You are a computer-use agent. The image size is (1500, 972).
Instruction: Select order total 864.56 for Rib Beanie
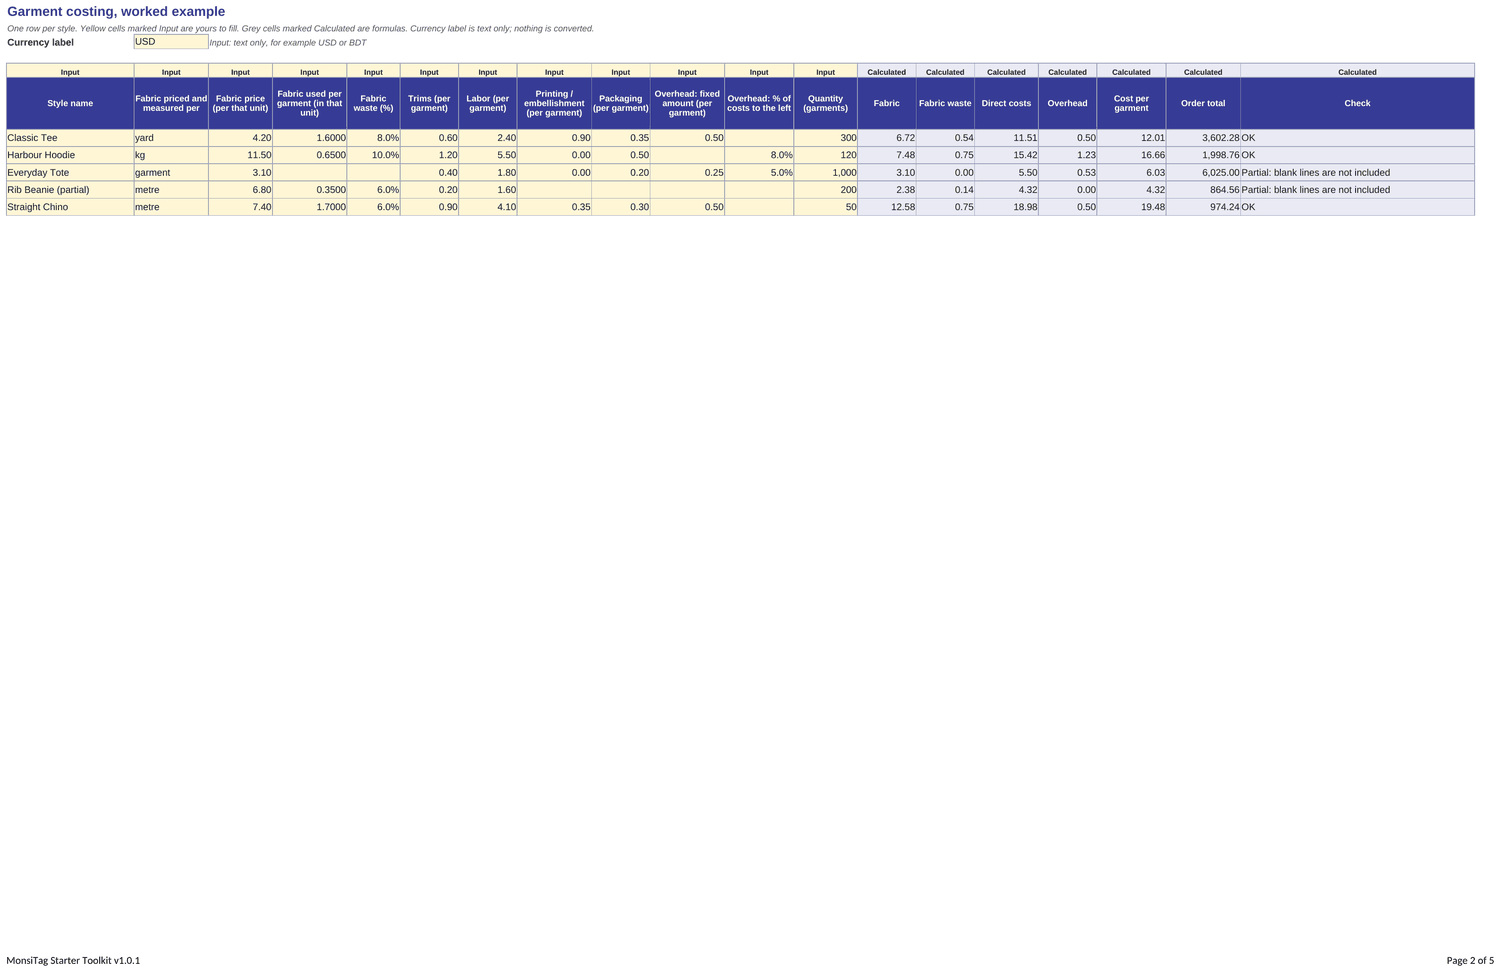[1203, 190]
